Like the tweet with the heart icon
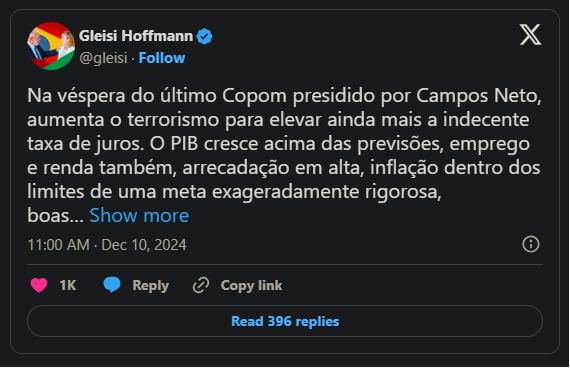Image resolution: width=570 pixels, height=368 pixels. [39, 285]
